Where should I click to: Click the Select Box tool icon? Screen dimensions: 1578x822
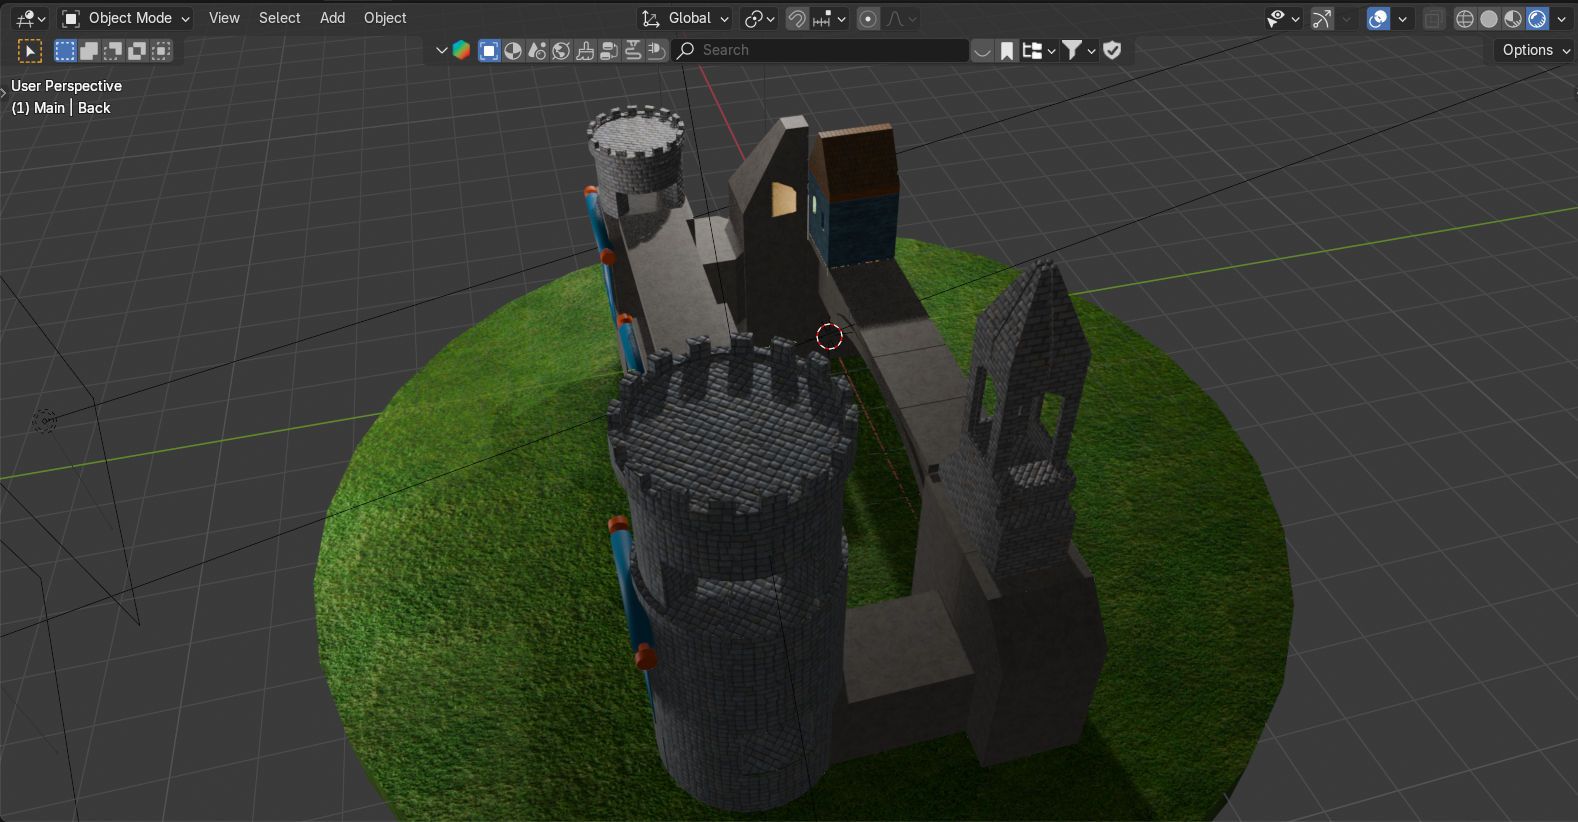(30, 50)
